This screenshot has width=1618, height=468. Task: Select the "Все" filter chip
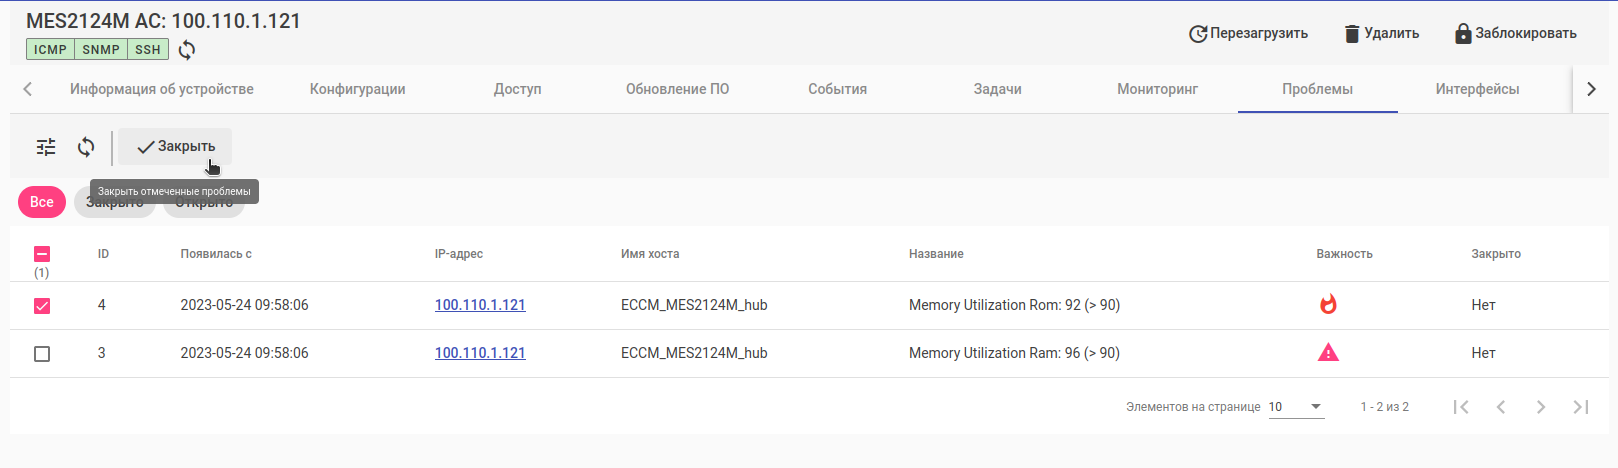[x=42, y=202]
